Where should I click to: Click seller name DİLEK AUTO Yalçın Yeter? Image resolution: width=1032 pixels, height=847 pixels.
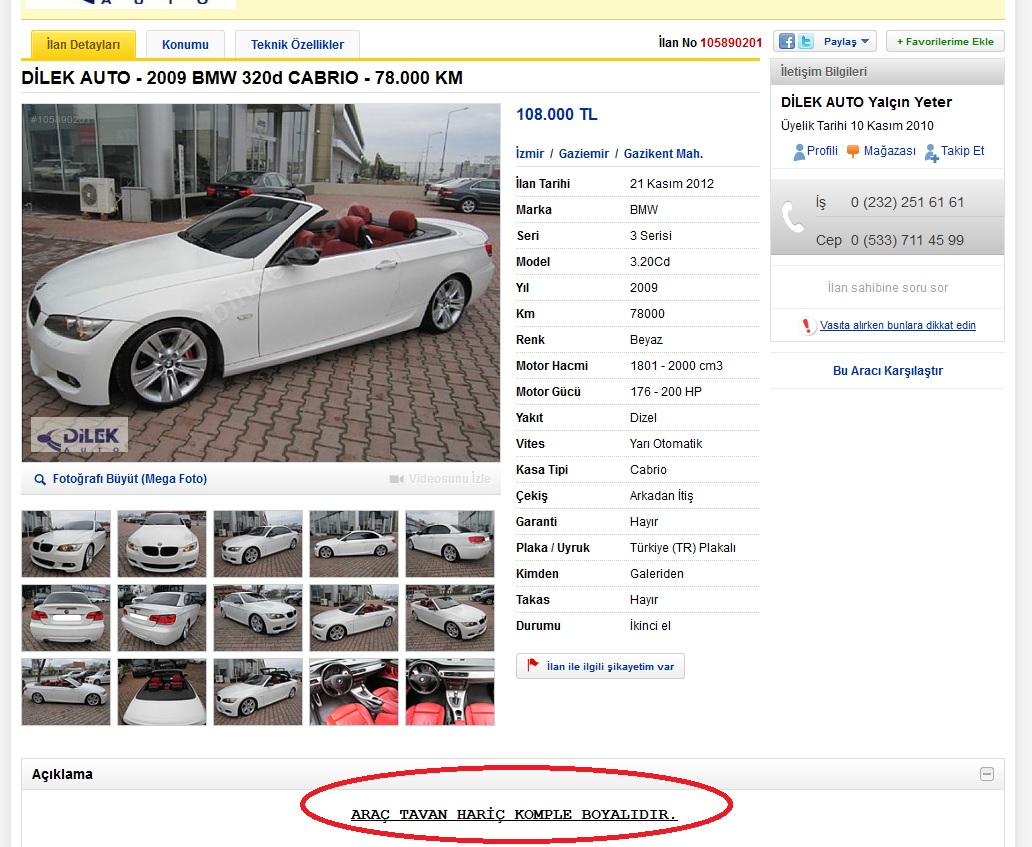[866, 102]
